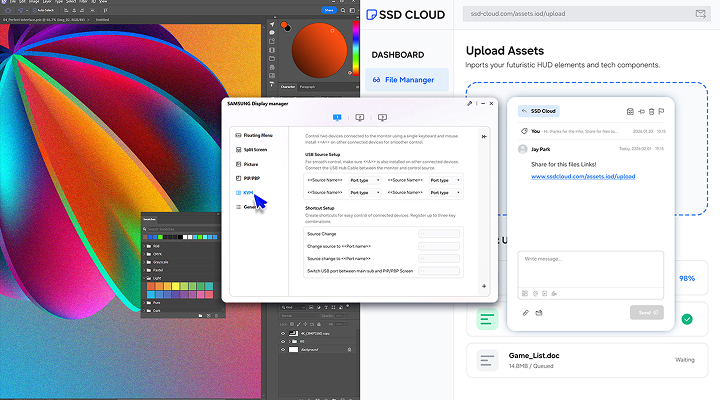Image resolution: width=720 pixels, height=400 pixels.
Task: Expand the Pure swatch folder
Action: [x=145, y=303]
